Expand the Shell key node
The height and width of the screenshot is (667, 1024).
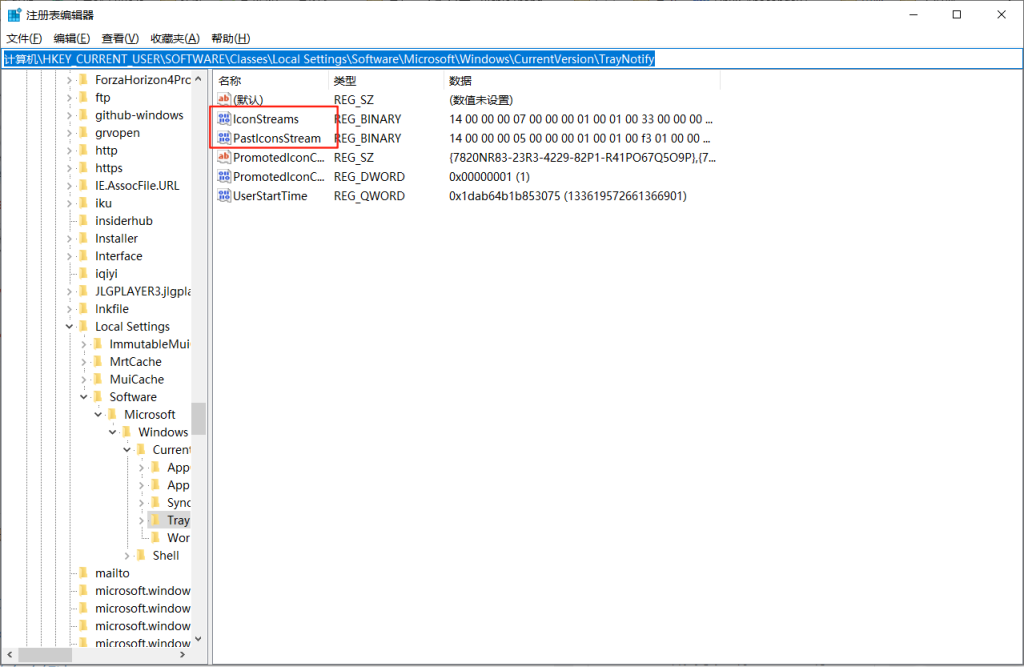[127, 556]
